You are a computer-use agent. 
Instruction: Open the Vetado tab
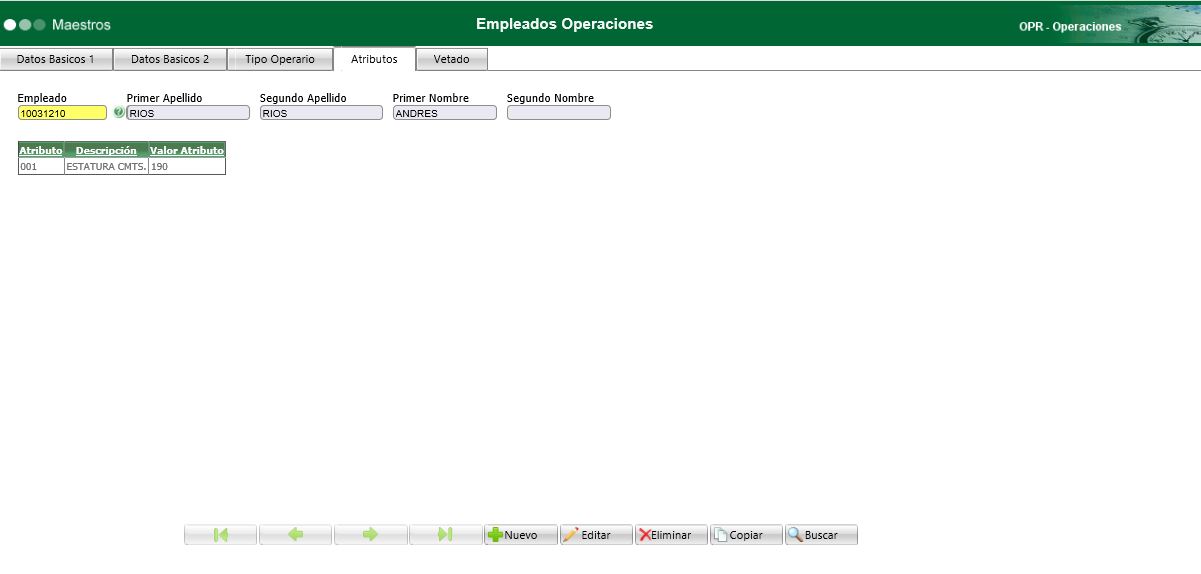pyautogui.click(x=451, y=59)
